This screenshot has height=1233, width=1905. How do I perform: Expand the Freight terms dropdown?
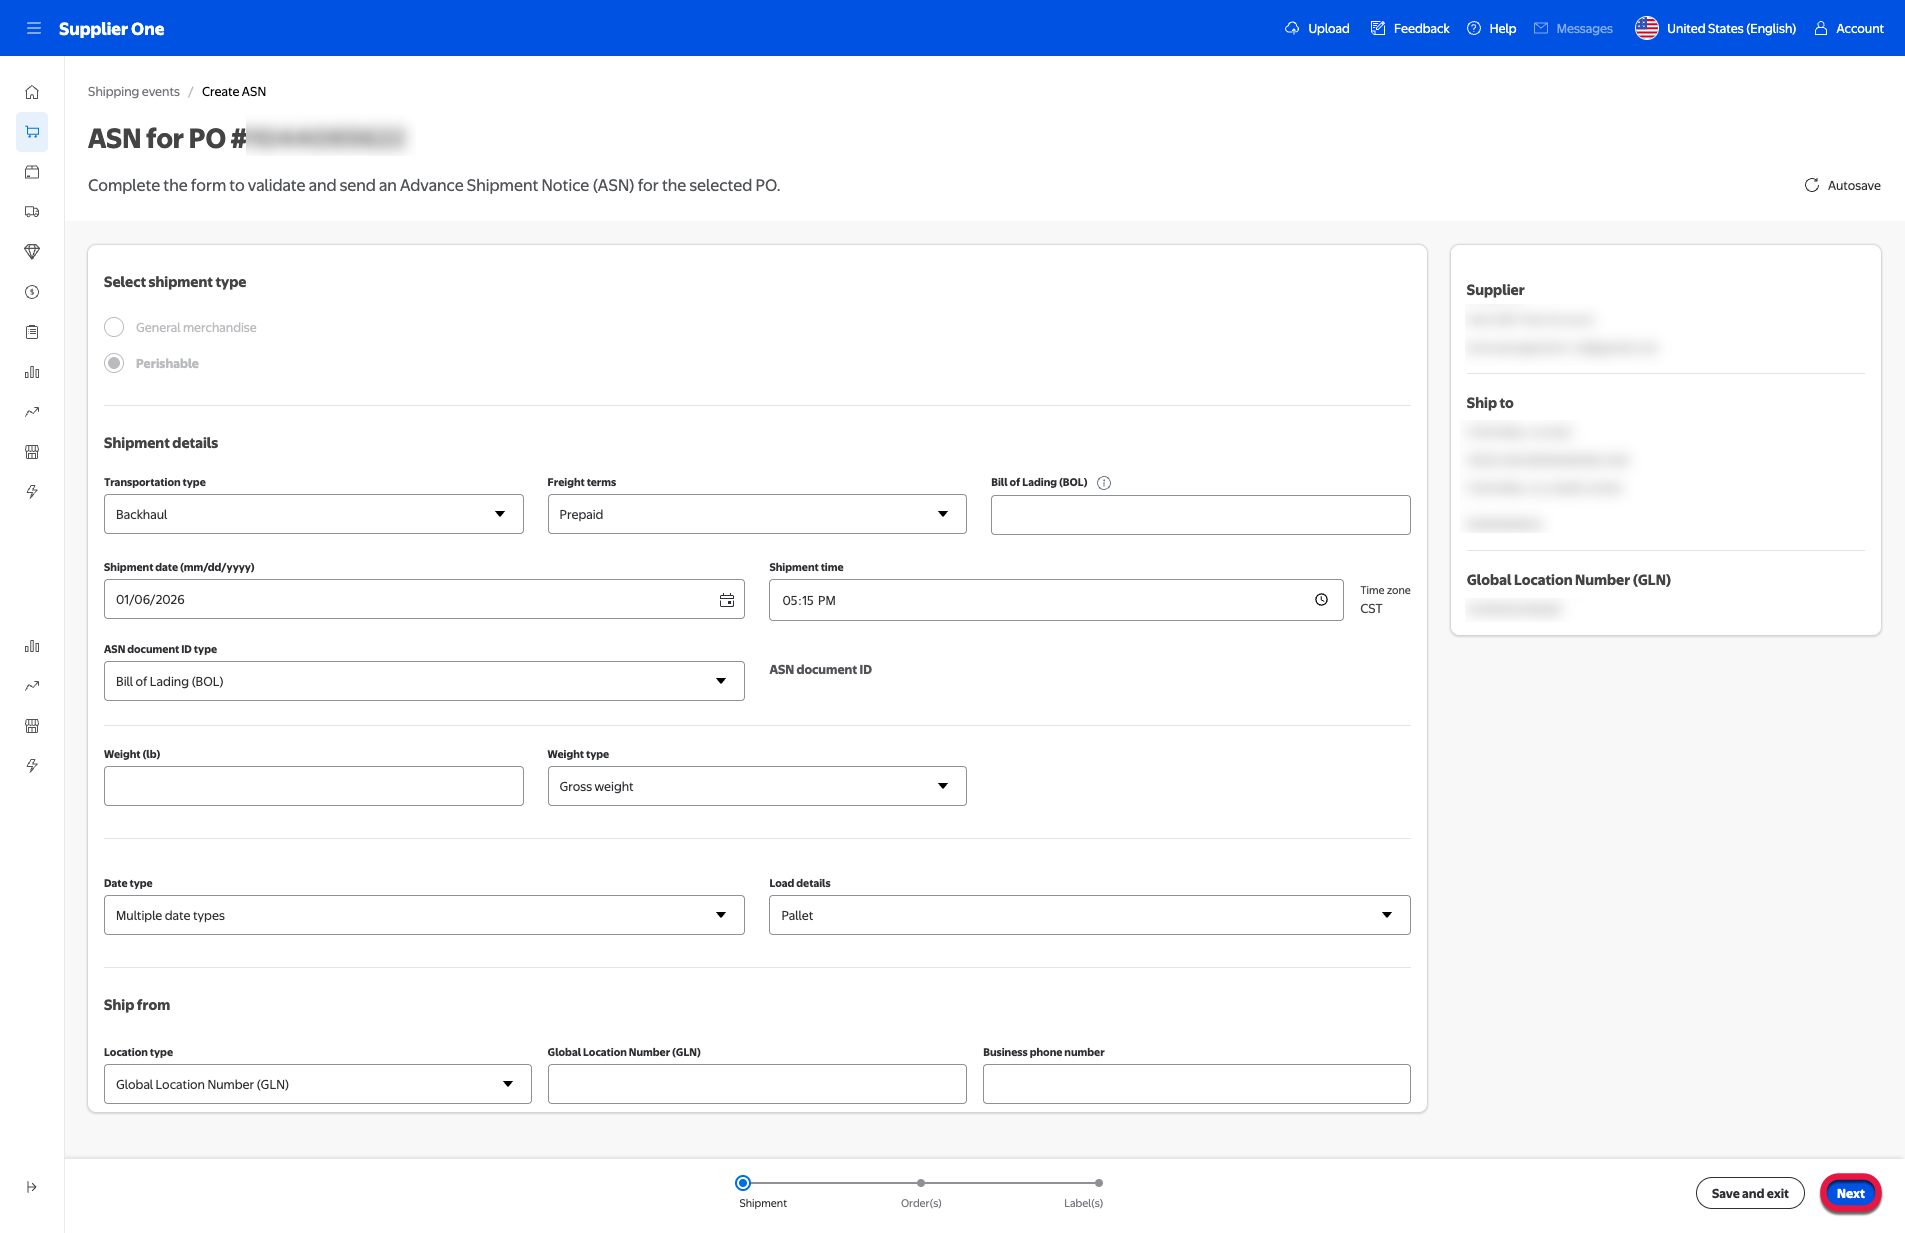[756, 514]
